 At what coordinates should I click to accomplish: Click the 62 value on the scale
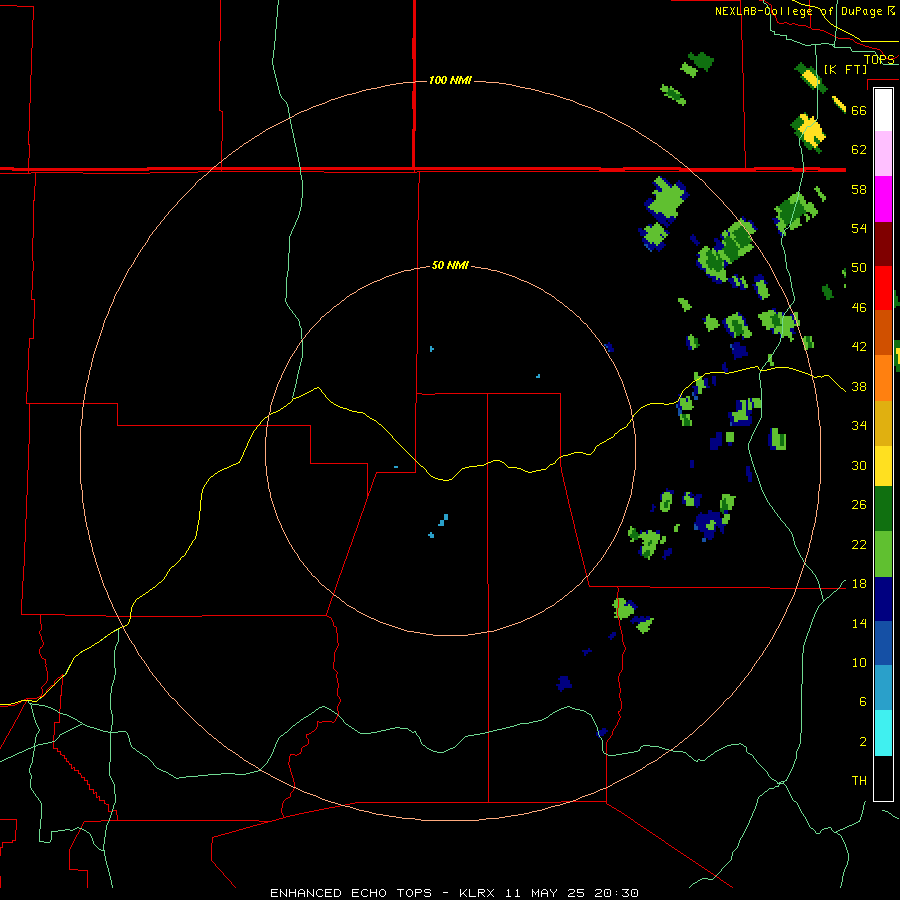click(x=859, y=150)
